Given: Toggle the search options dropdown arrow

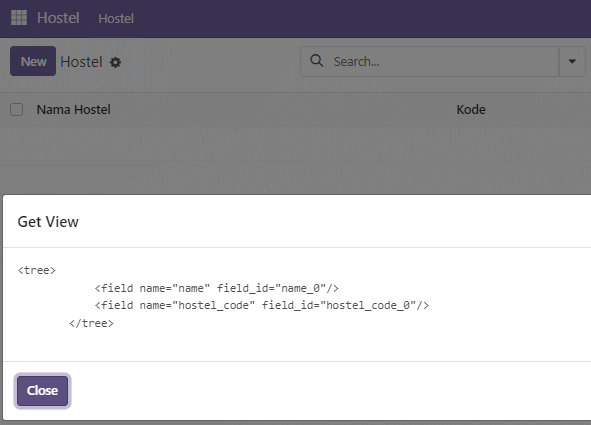Looking at the screenshot, I should 572,61.
